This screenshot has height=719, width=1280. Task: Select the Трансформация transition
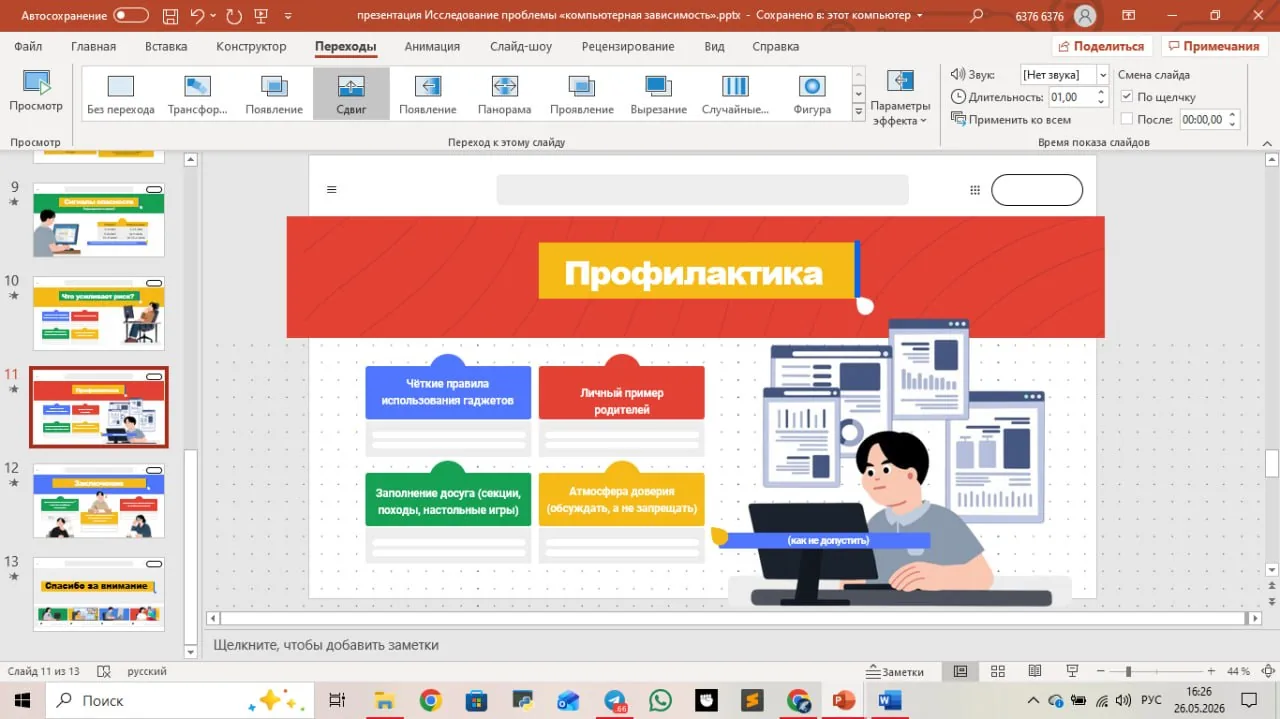coord(198,94)
